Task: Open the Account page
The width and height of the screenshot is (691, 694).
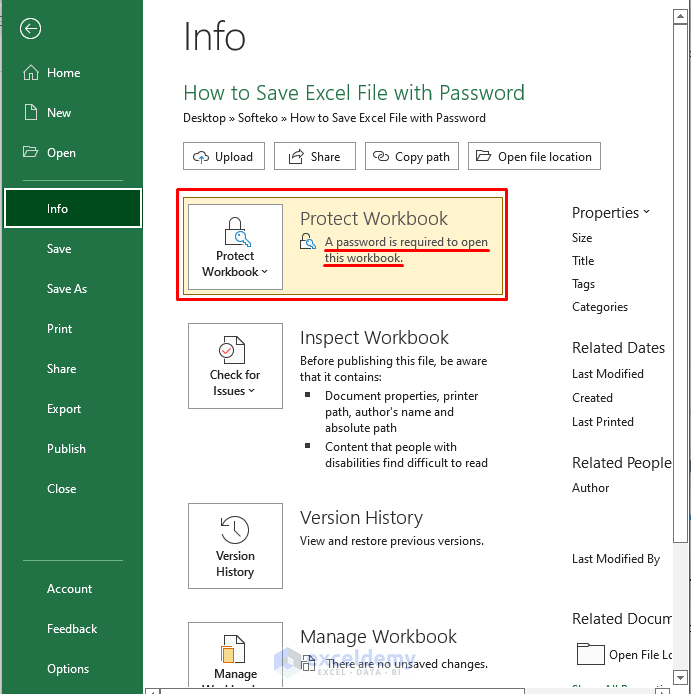Action: 70,589
